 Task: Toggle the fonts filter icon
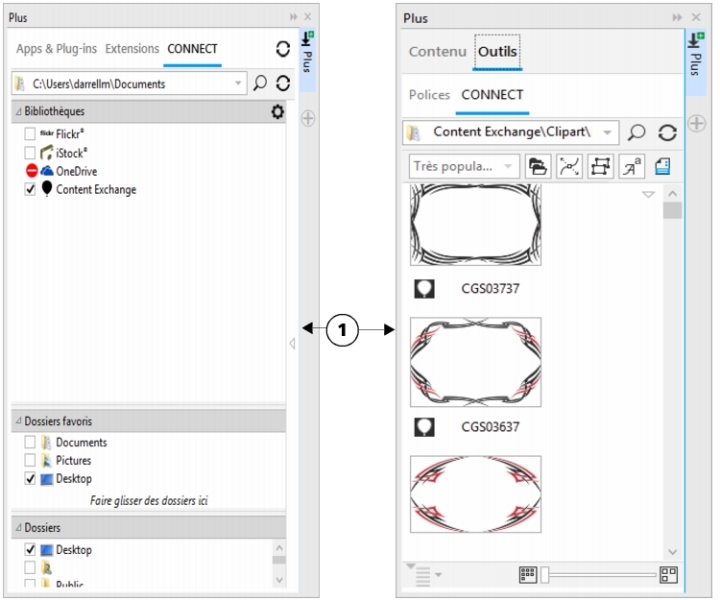pos(633,166)
